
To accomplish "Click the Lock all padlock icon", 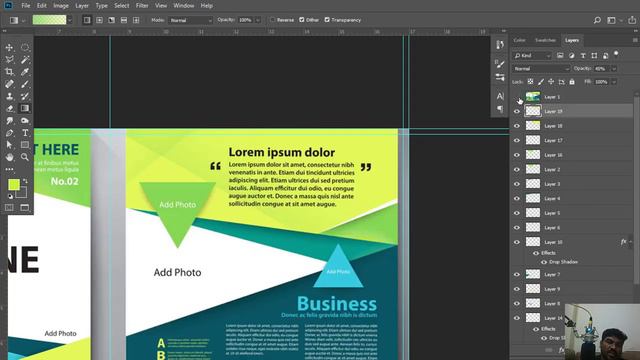I will coord(572,82).
